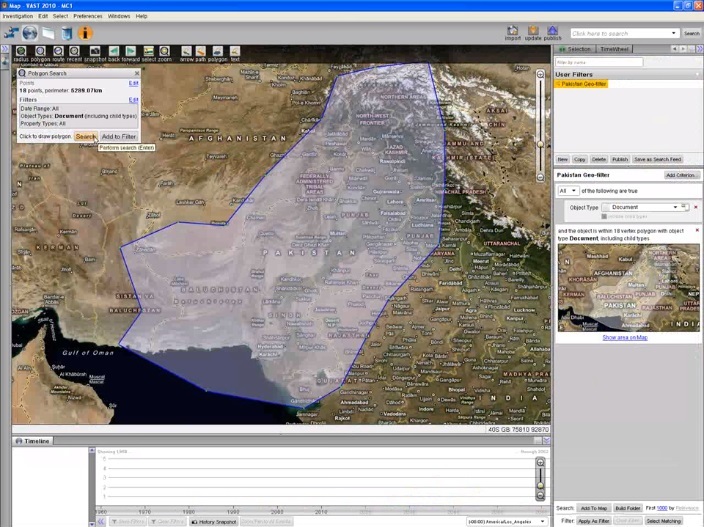
Task: Open the Edit menu
Action: point(43,16)
